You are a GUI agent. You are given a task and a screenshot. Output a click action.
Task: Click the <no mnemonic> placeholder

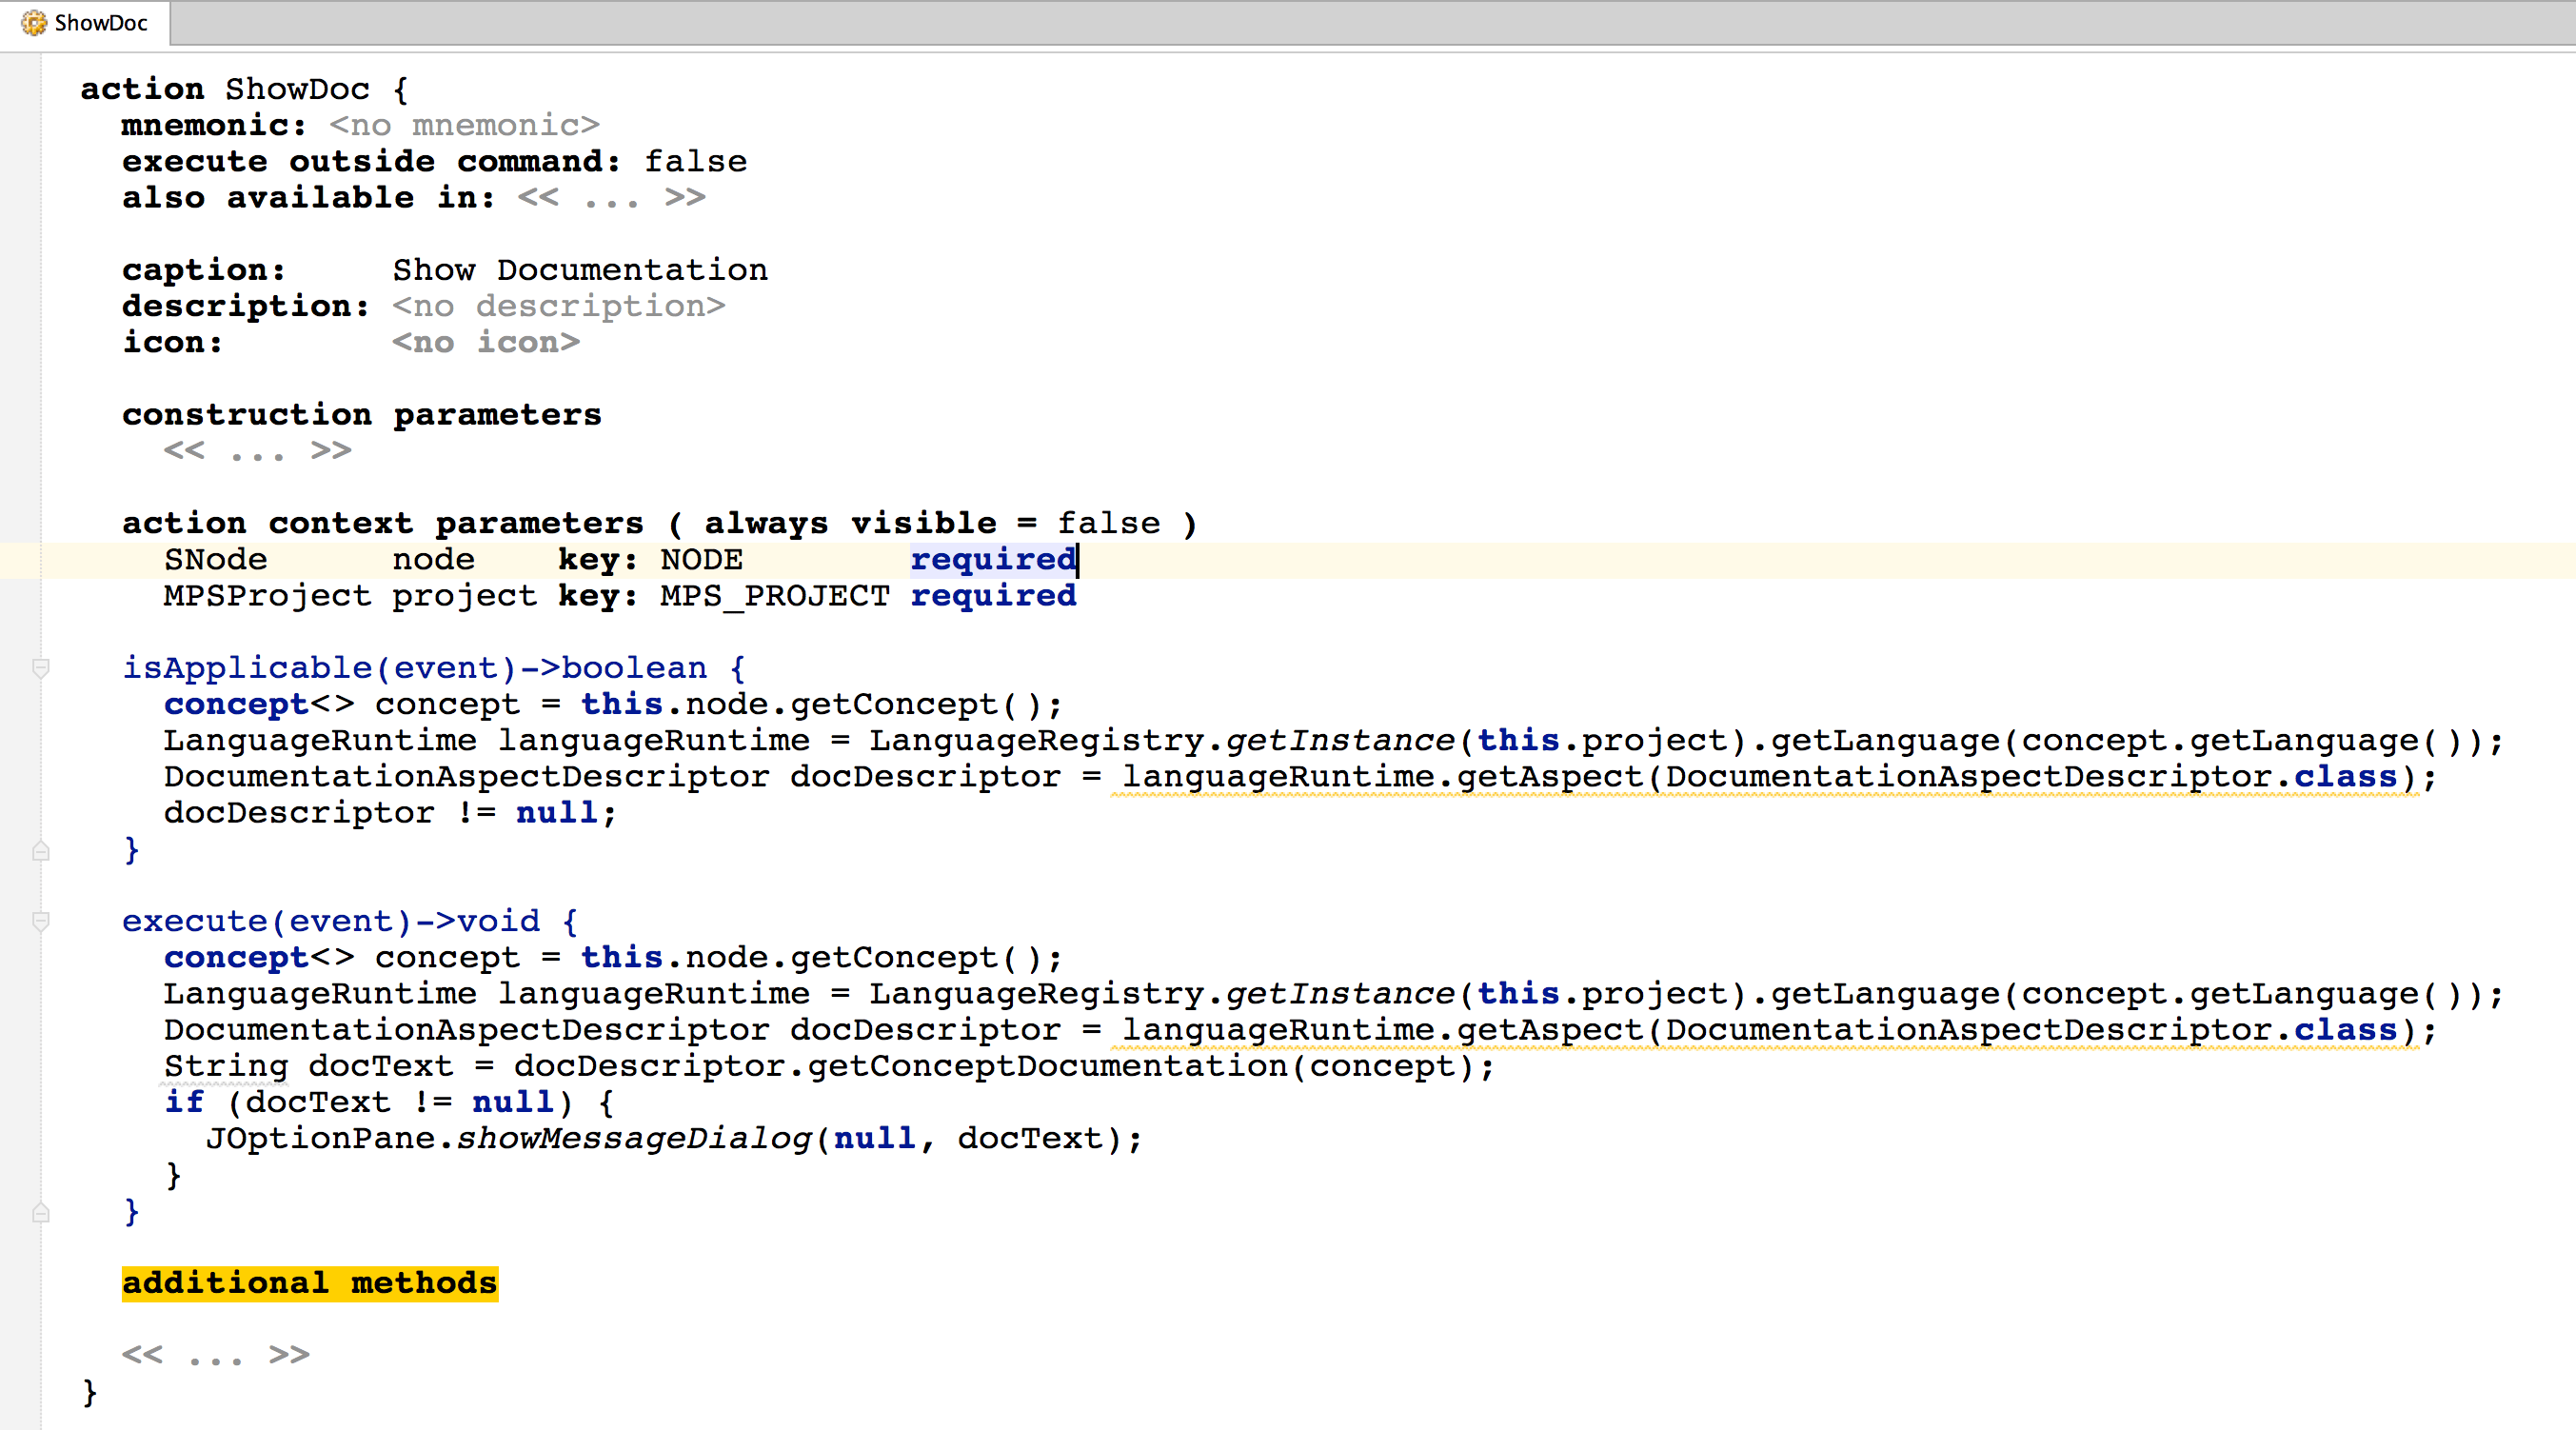point(464,125)
